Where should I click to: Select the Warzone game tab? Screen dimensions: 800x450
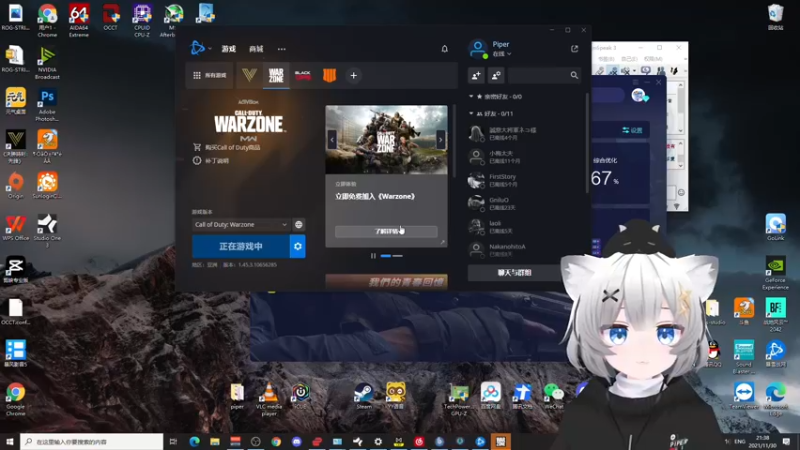tap(276, 76)
